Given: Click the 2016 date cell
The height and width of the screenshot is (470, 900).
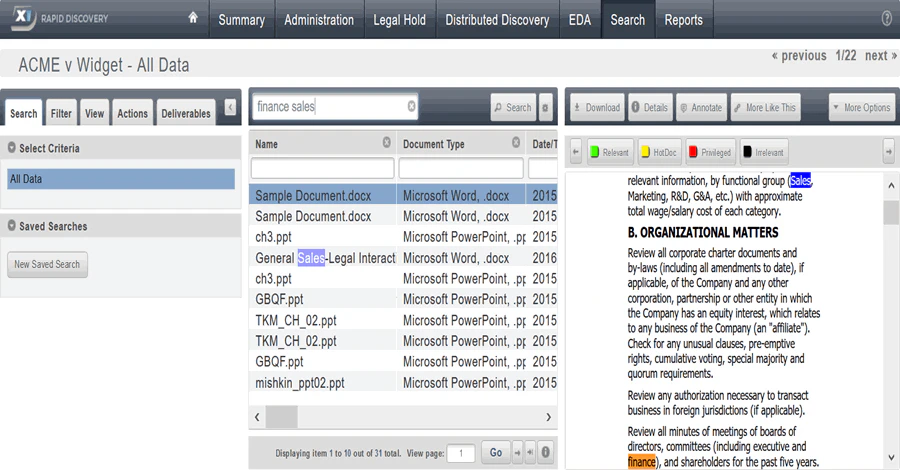Looking at the screenshot, I should (544, 258).
